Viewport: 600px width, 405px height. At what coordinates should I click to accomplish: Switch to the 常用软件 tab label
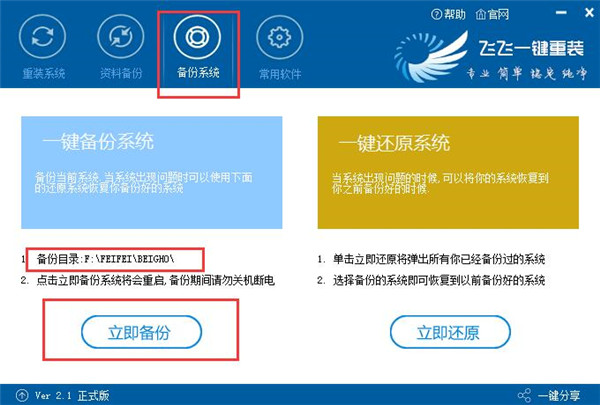[x=280, y=73]
